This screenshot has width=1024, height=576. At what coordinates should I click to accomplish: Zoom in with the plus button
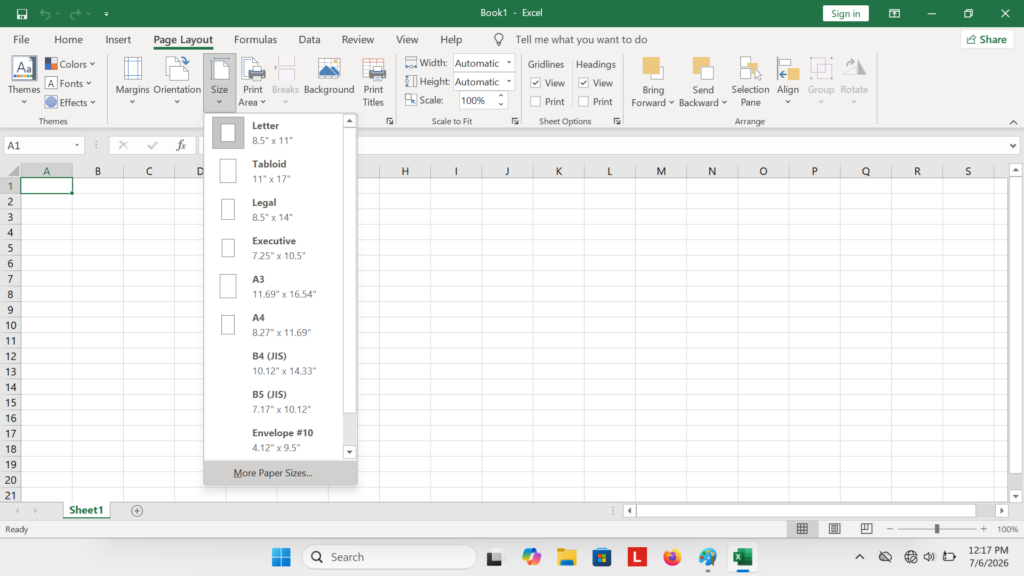[x=984, y=529]
